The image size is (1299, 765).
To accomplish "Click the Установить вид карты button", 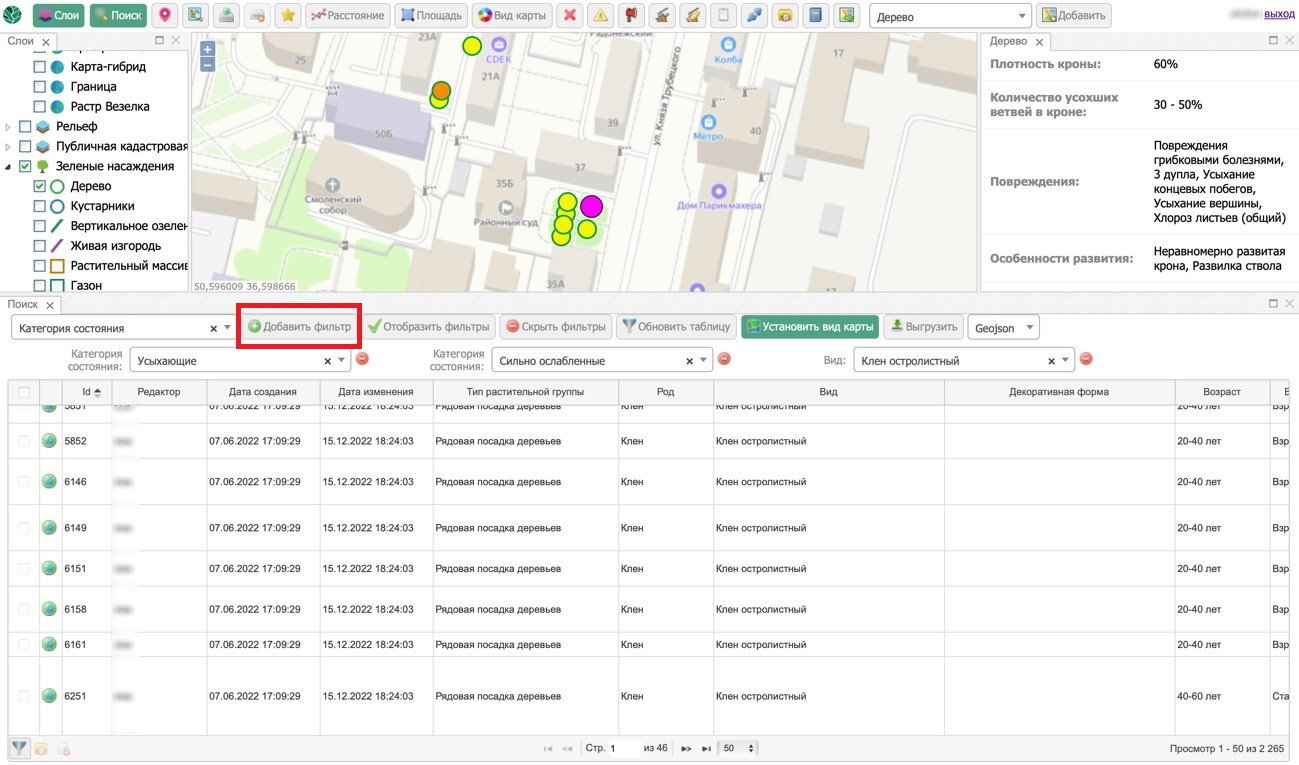I will tap(809, 326).
